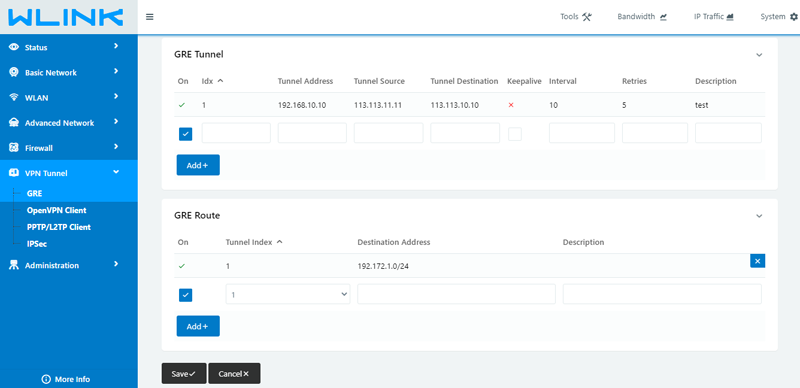Open the Tools menu in header

576,17
